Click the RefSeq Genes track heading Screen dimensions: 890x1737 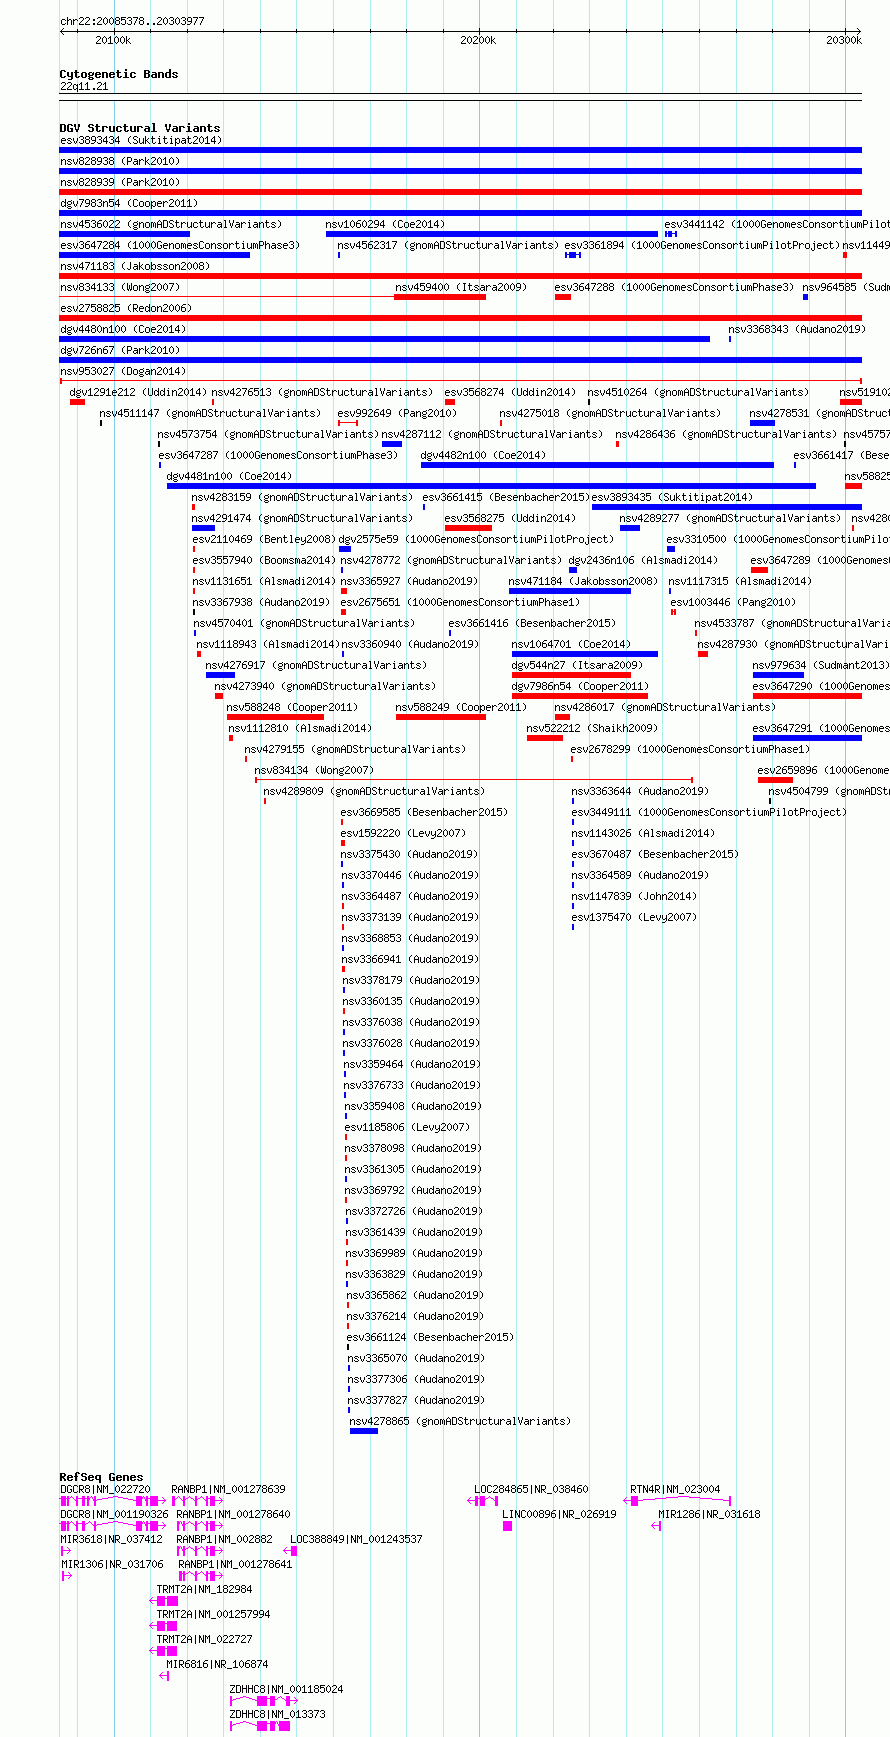pyautogui.click(x=101, y=1477)
